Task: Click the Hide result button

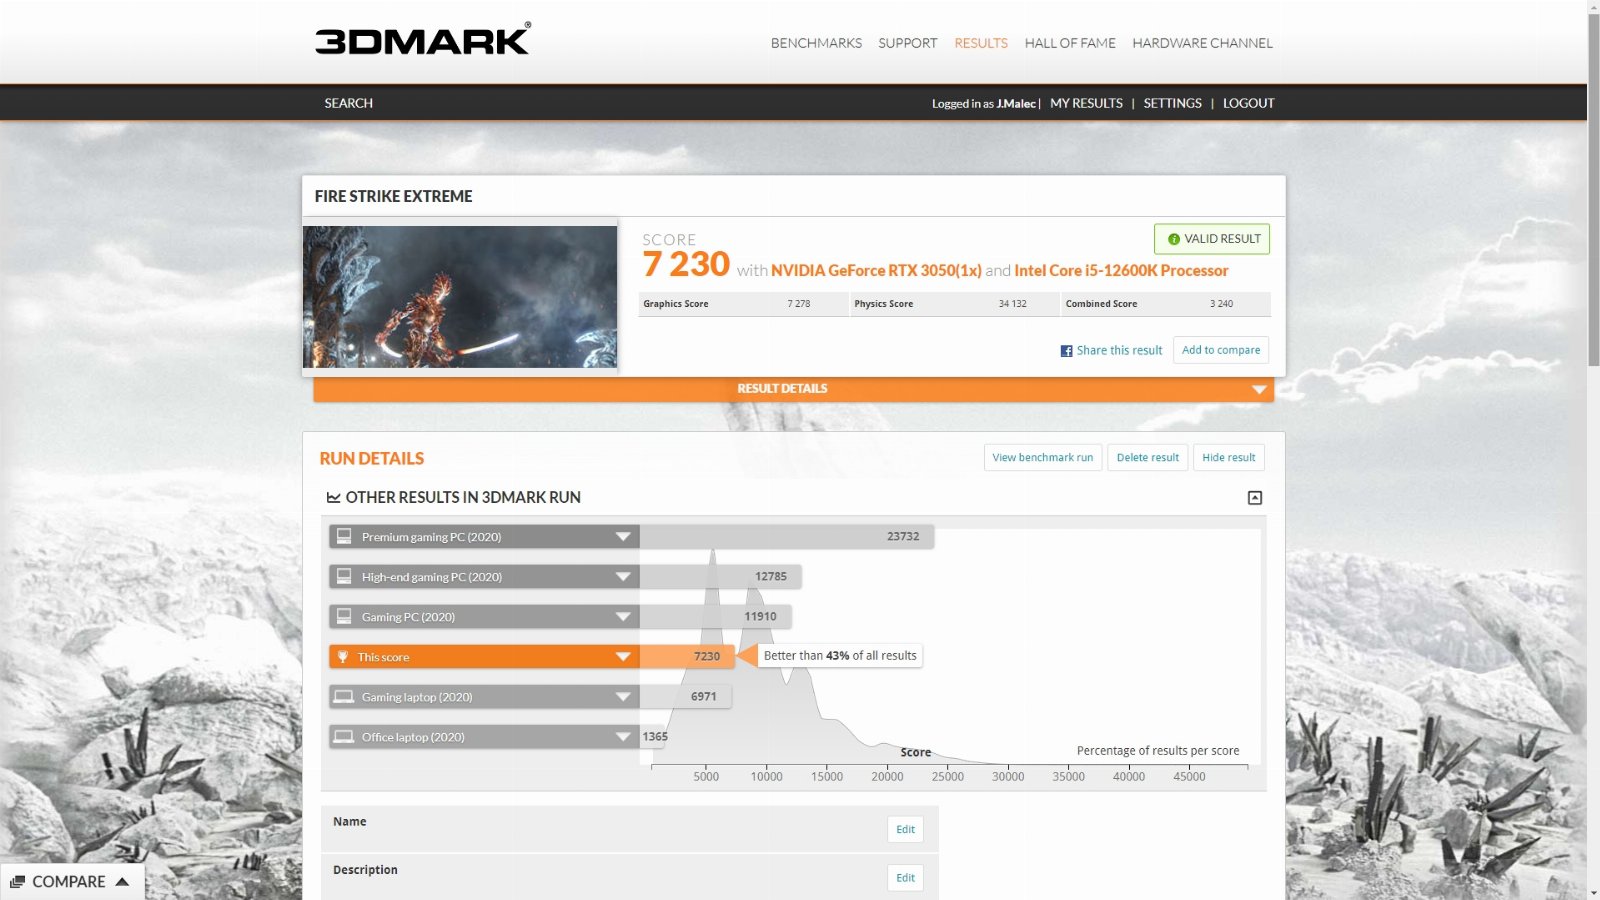Action: [x=1228, y=457]
